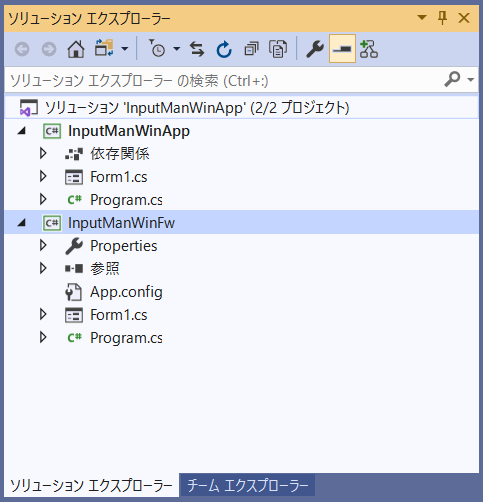Collapse the InputManWinApp project node
The height and width of the screenshot is (502, 483).
click(x=22, y=131)
